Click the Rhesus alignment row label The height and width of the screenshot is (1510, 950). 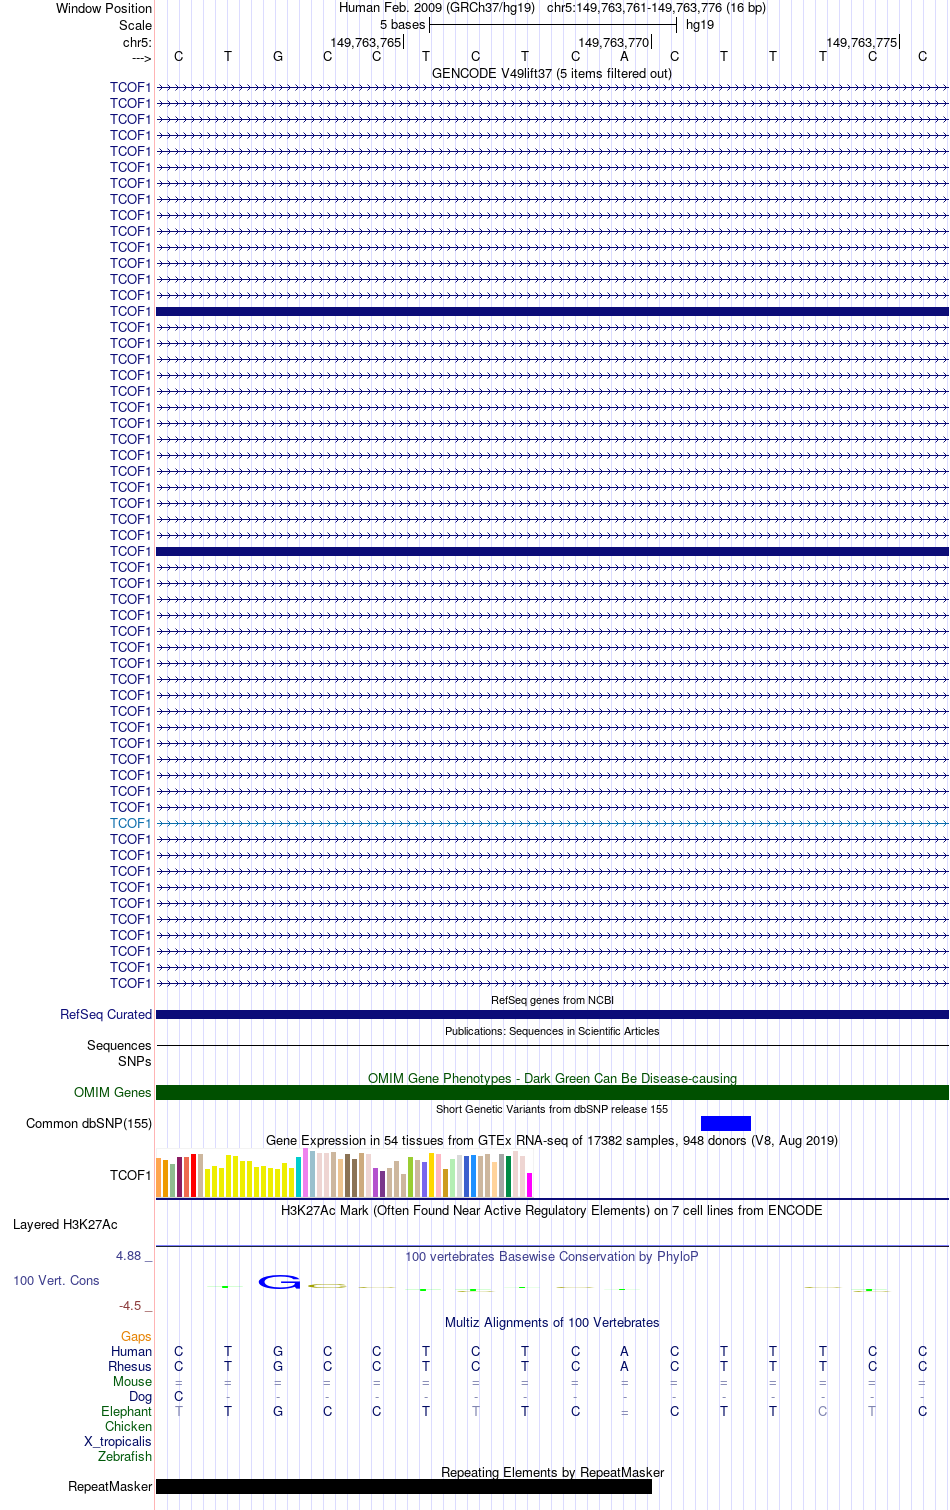[130, 1366]
